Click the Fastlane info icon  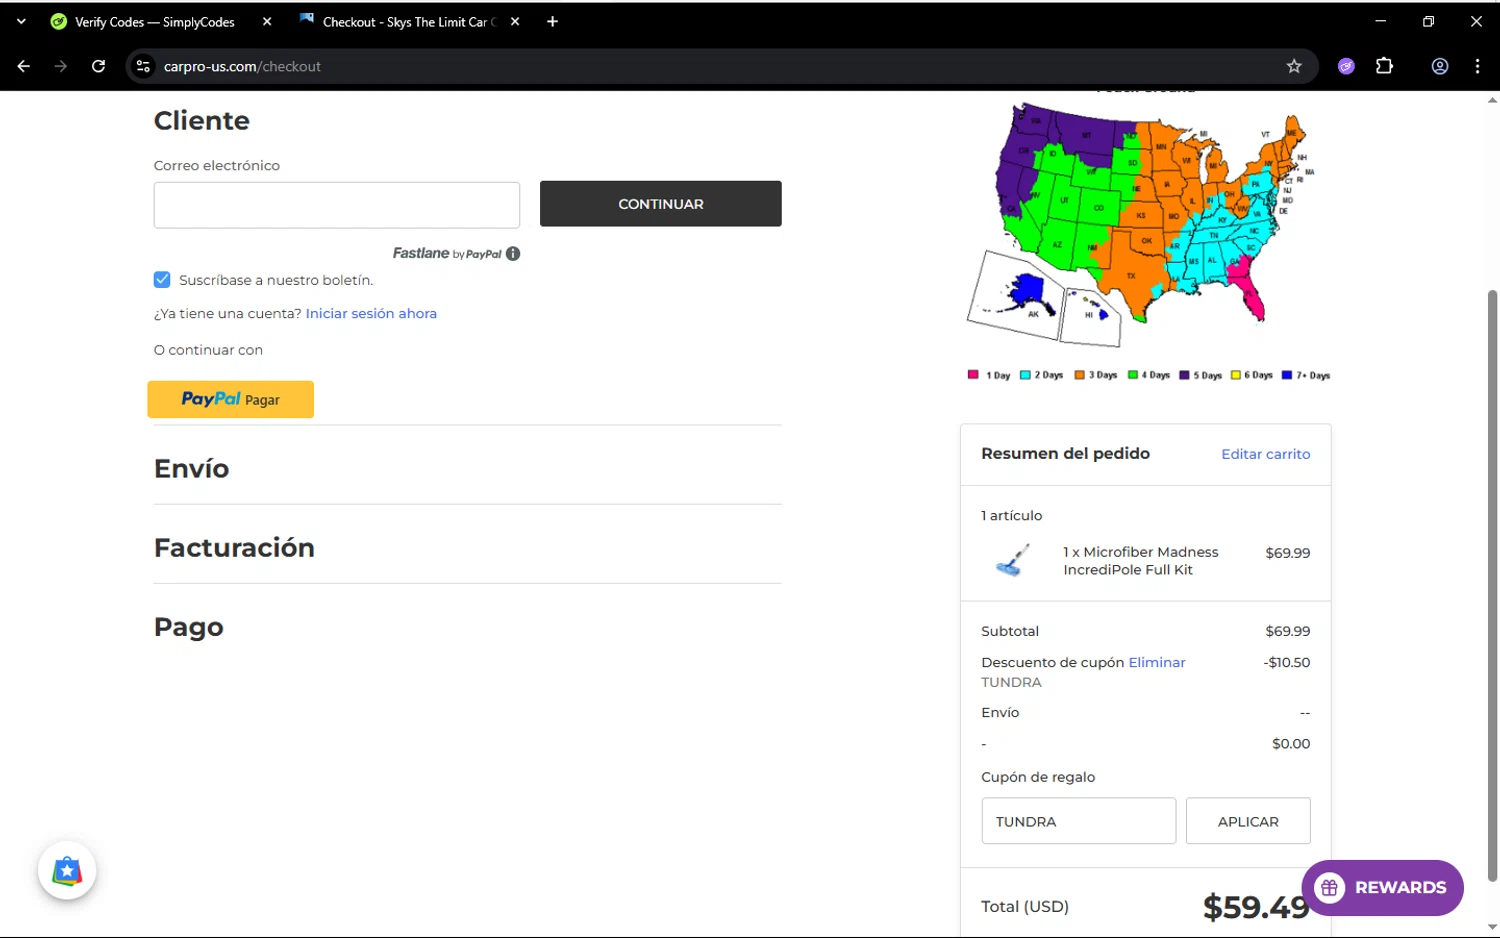point(513,254)
